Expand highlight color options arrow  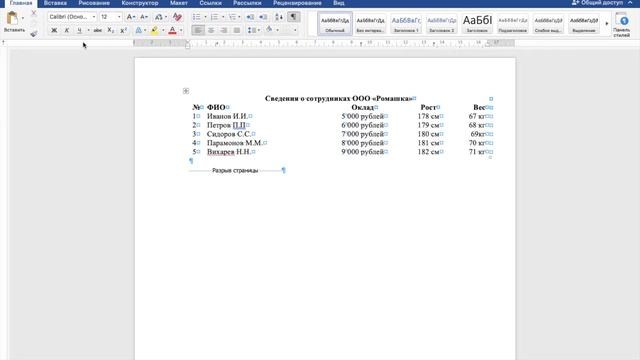point(163,30)
